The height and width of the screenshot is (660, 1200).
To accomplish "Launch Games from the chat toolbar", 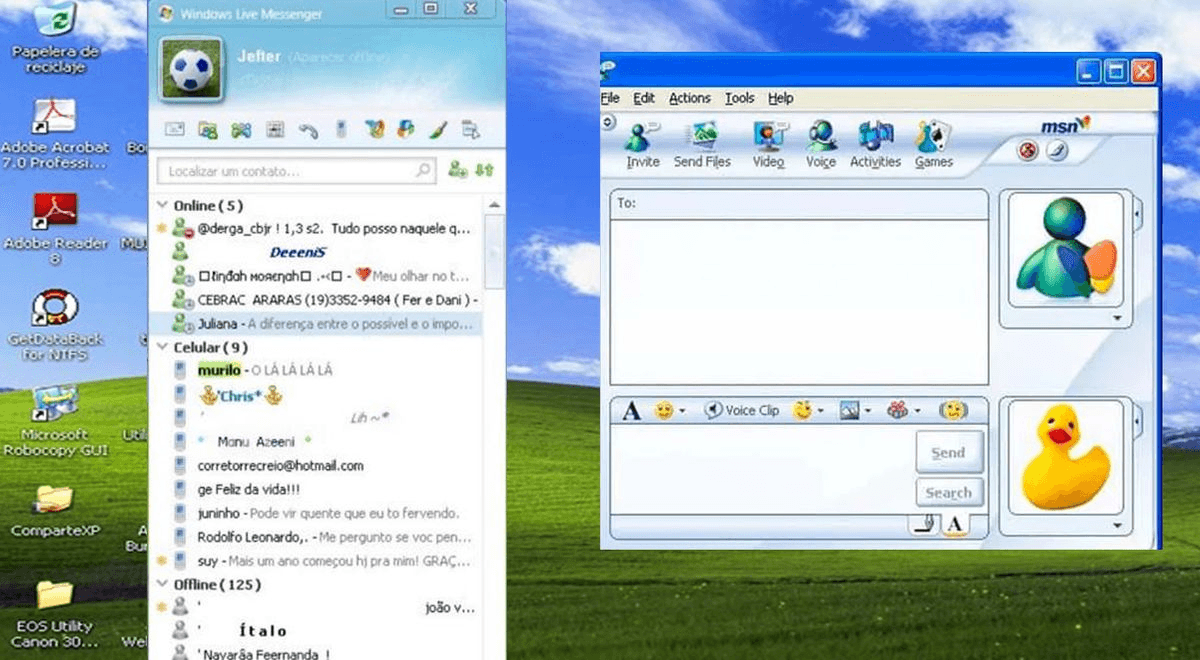I will click(933, 144).
